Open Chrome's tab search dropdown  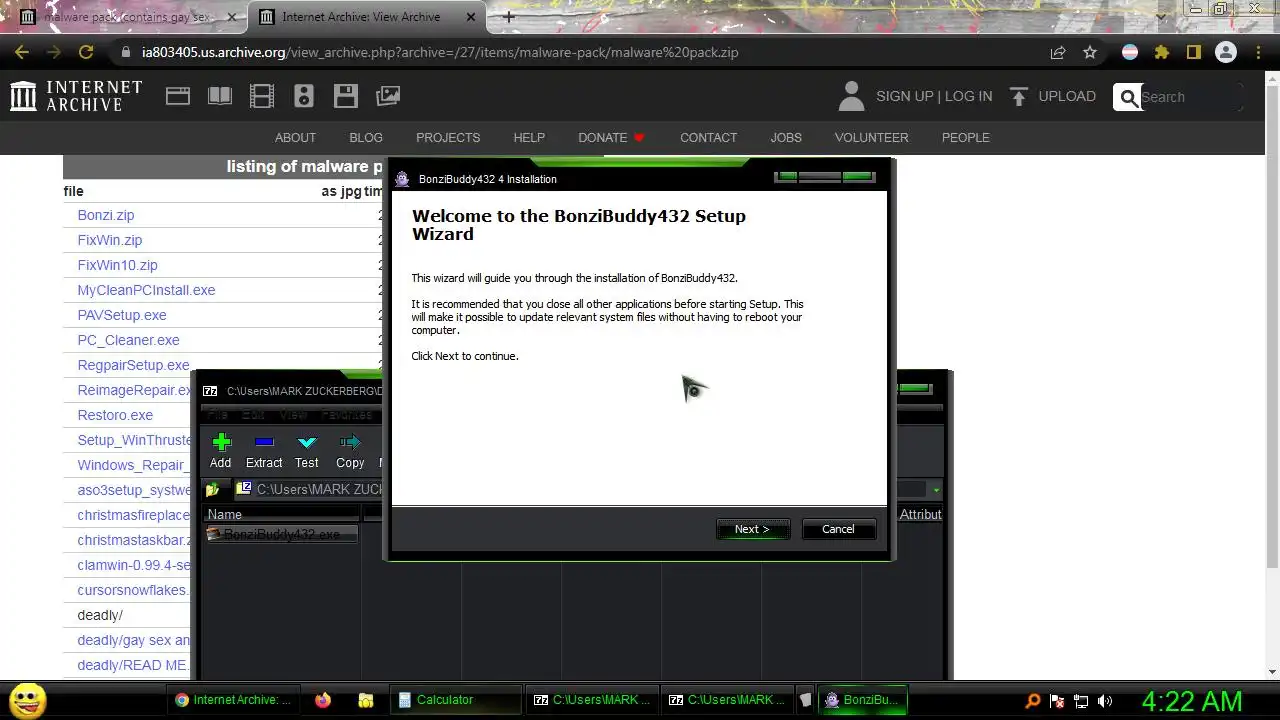pyautogui.click(x=1160, y=17)
